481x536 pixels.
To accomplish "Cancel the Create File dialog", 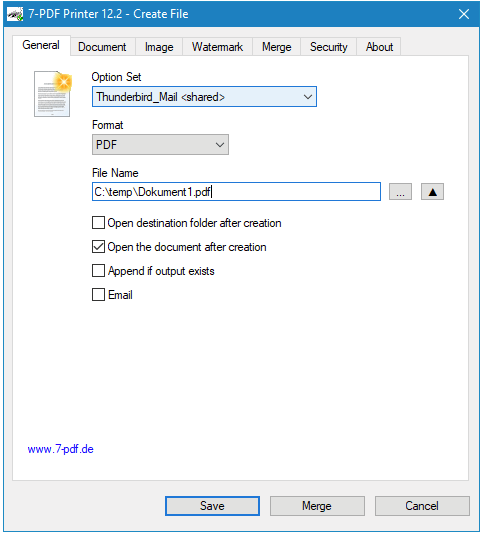I will pyautogui.click(x=422, y=506).
